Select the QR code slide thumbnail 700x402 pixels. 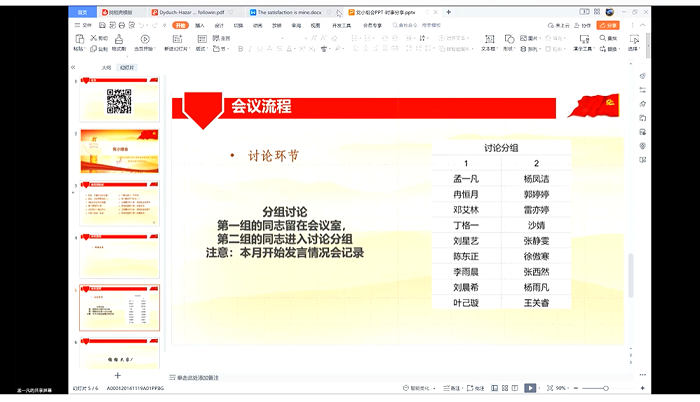click(119, 100)
